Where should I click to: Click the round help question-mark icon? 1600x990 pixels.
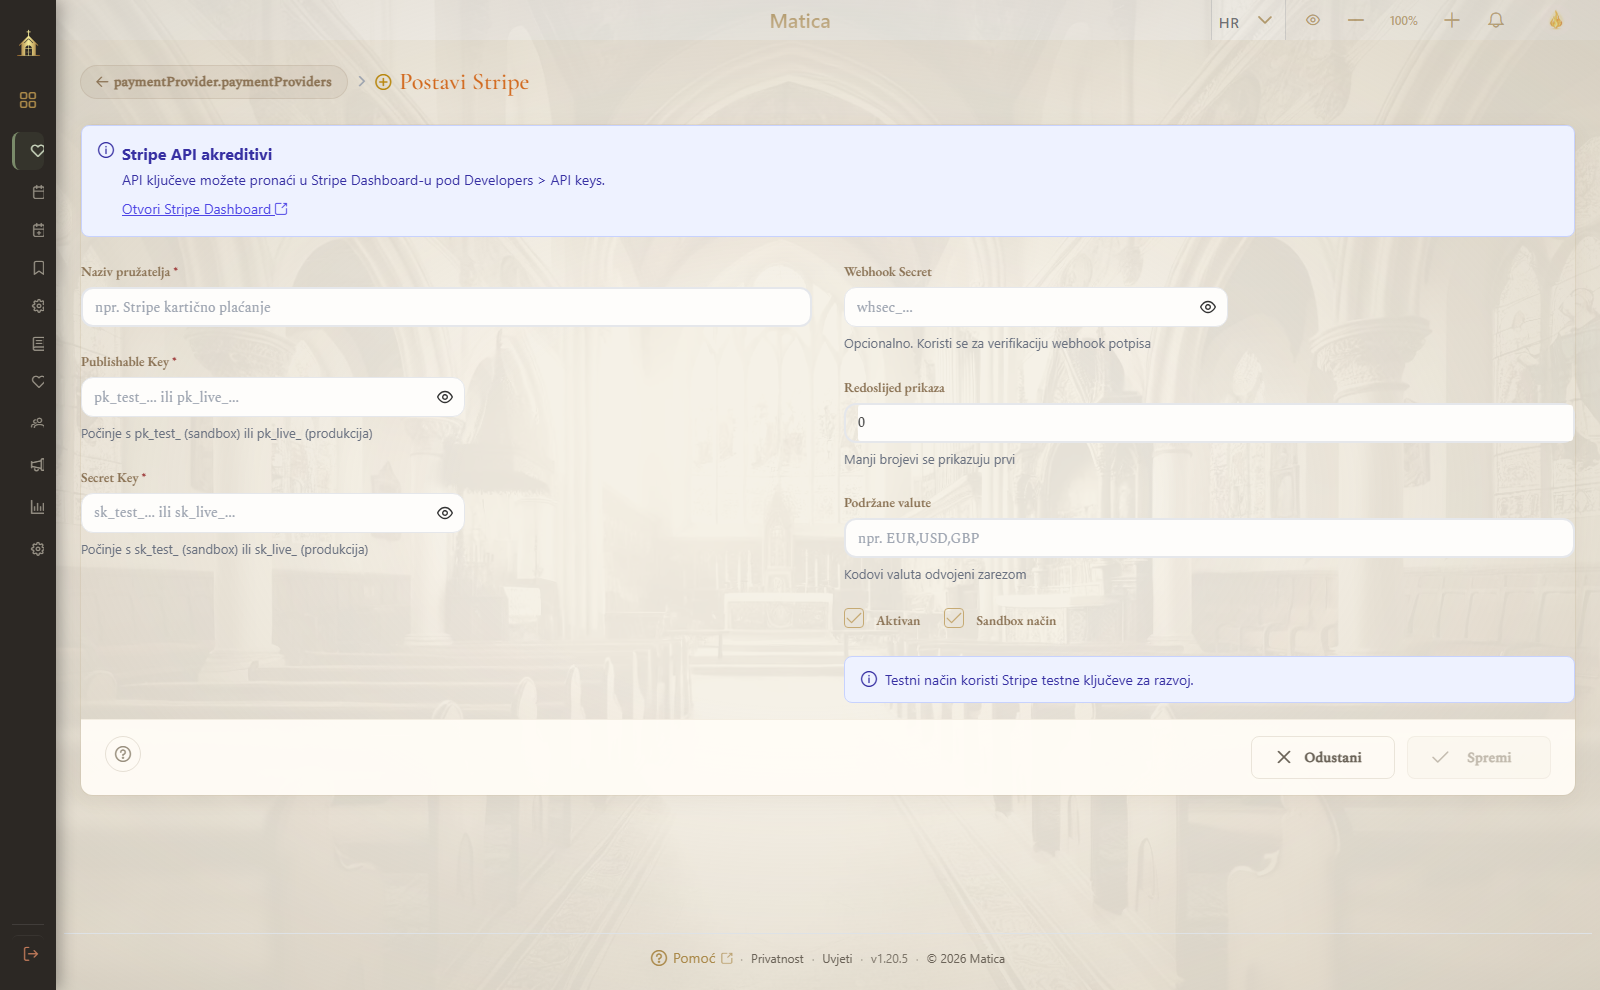pyautogui.click(x=123, y=754)
